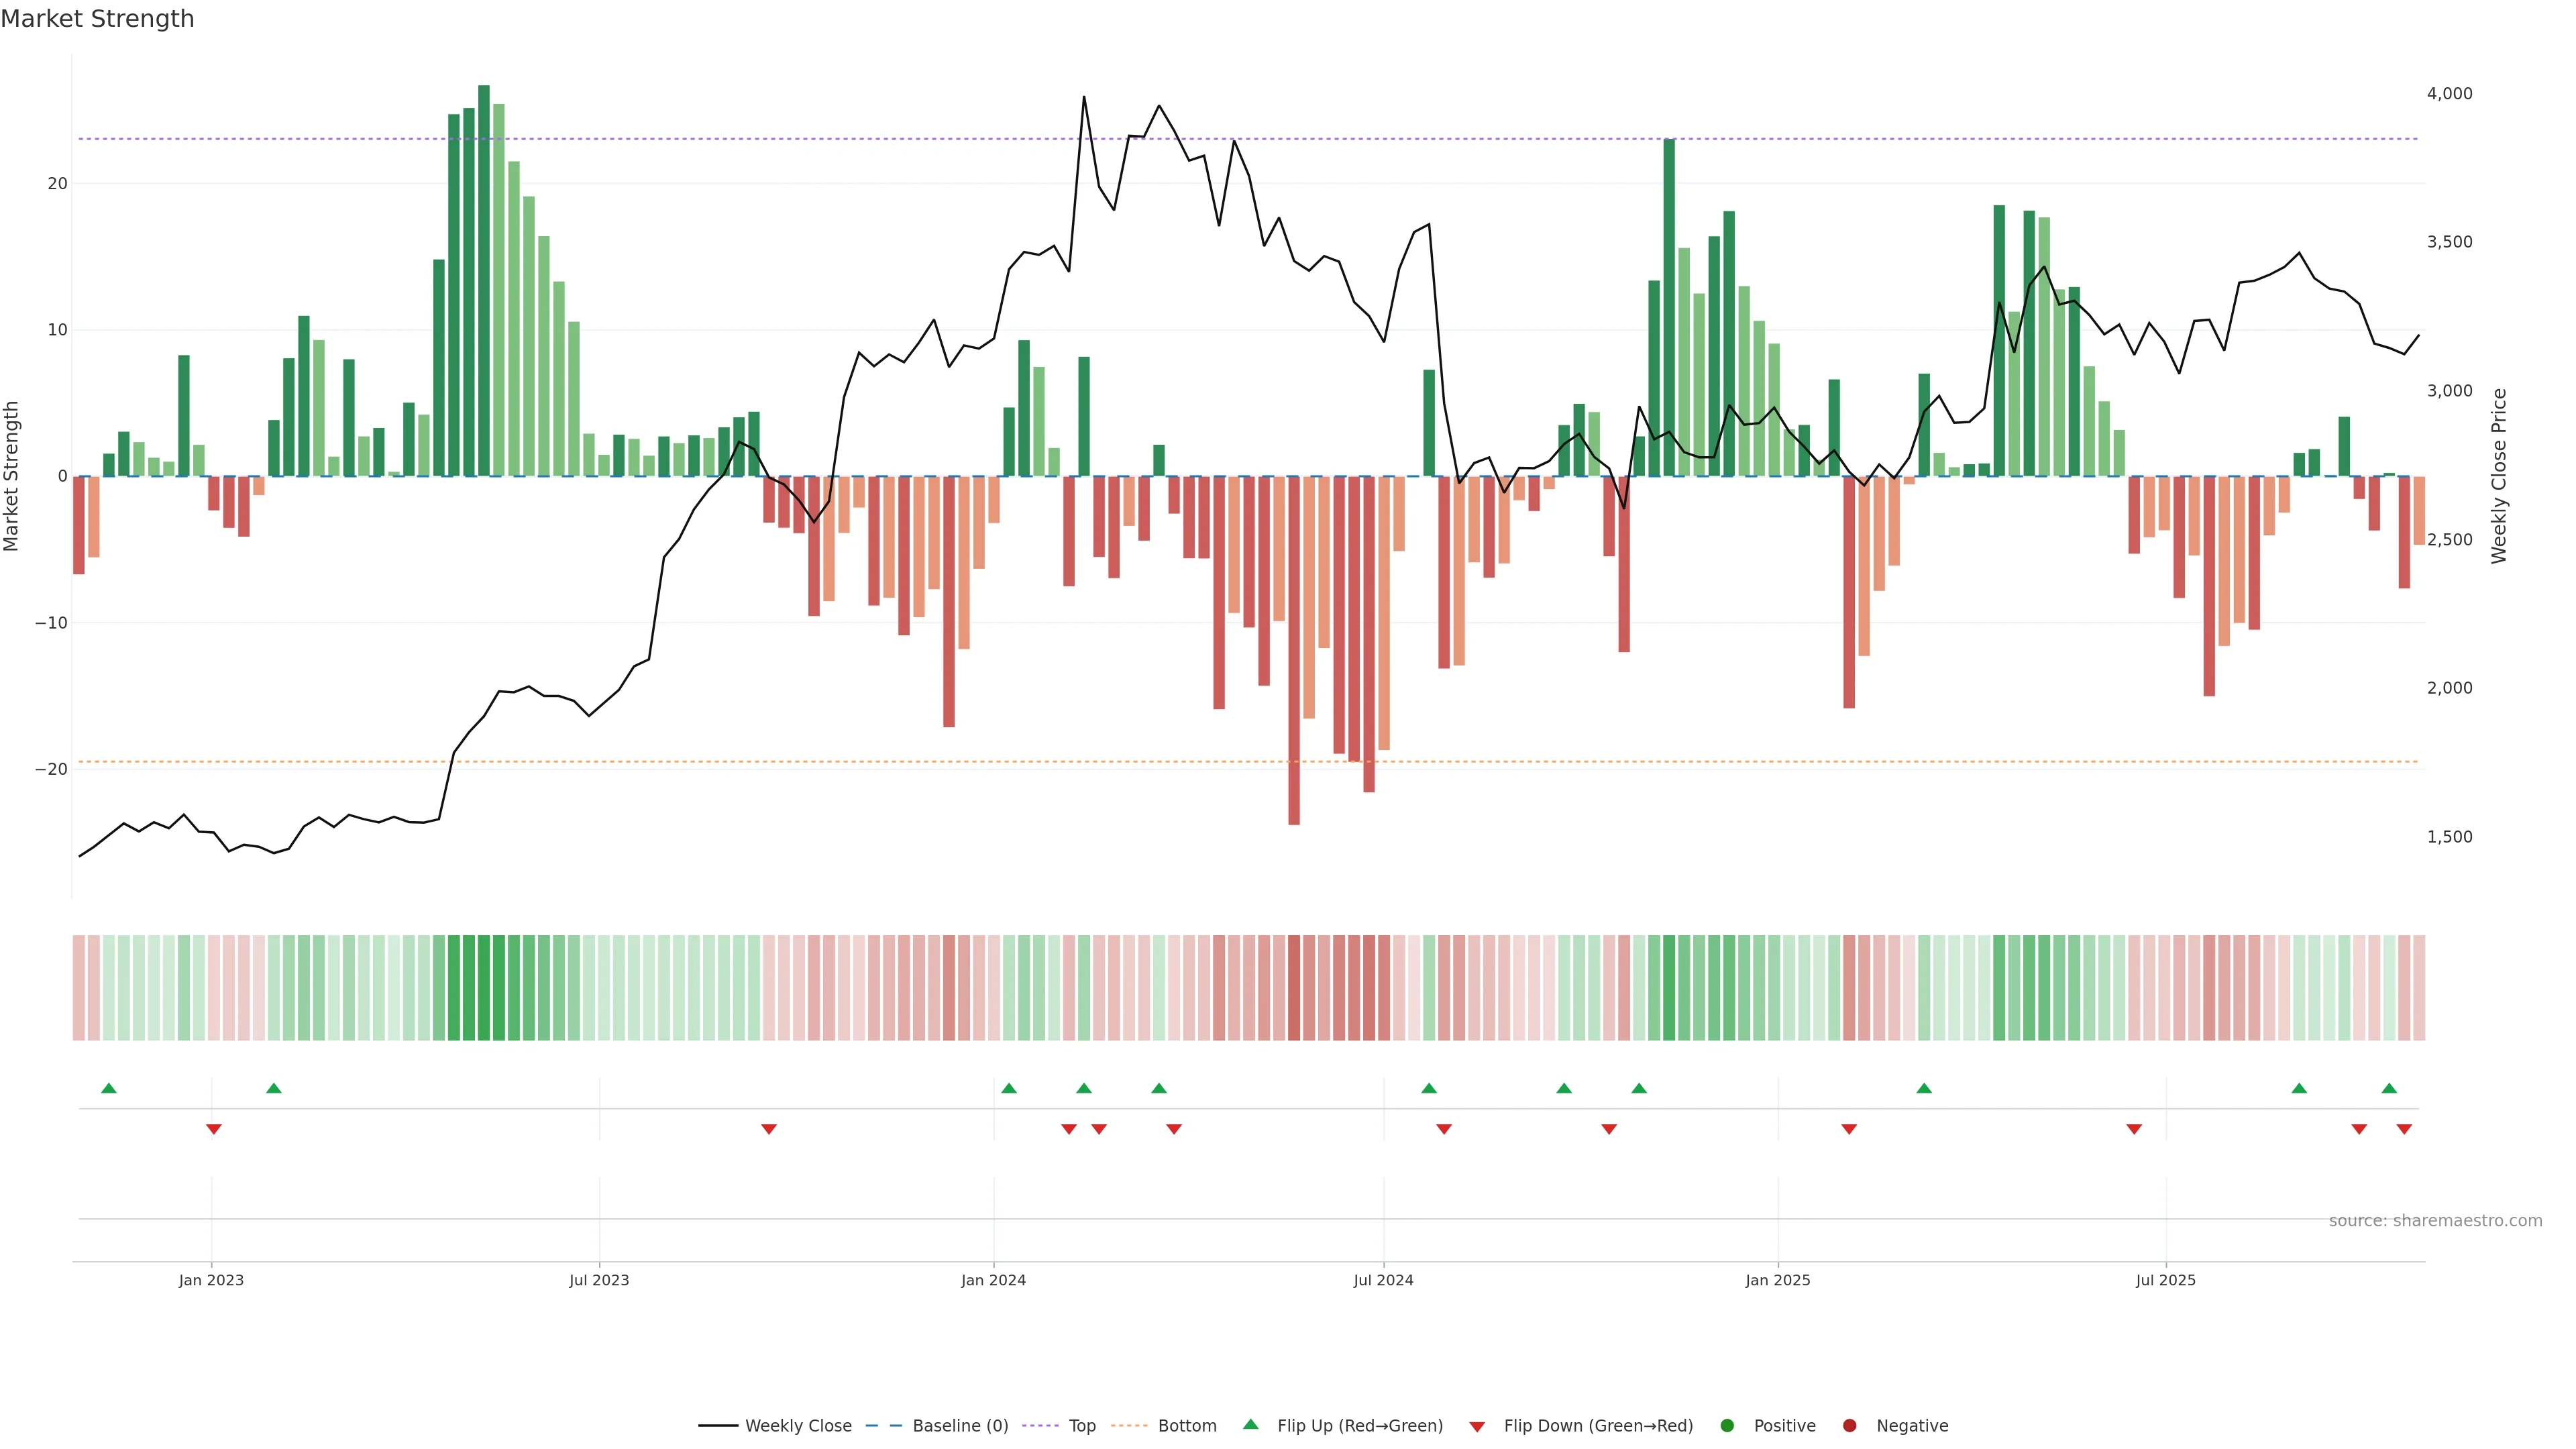Click the first green flip-up triangle marker
This screenshot has width=2576, height=1449.
pos(109,1088)
